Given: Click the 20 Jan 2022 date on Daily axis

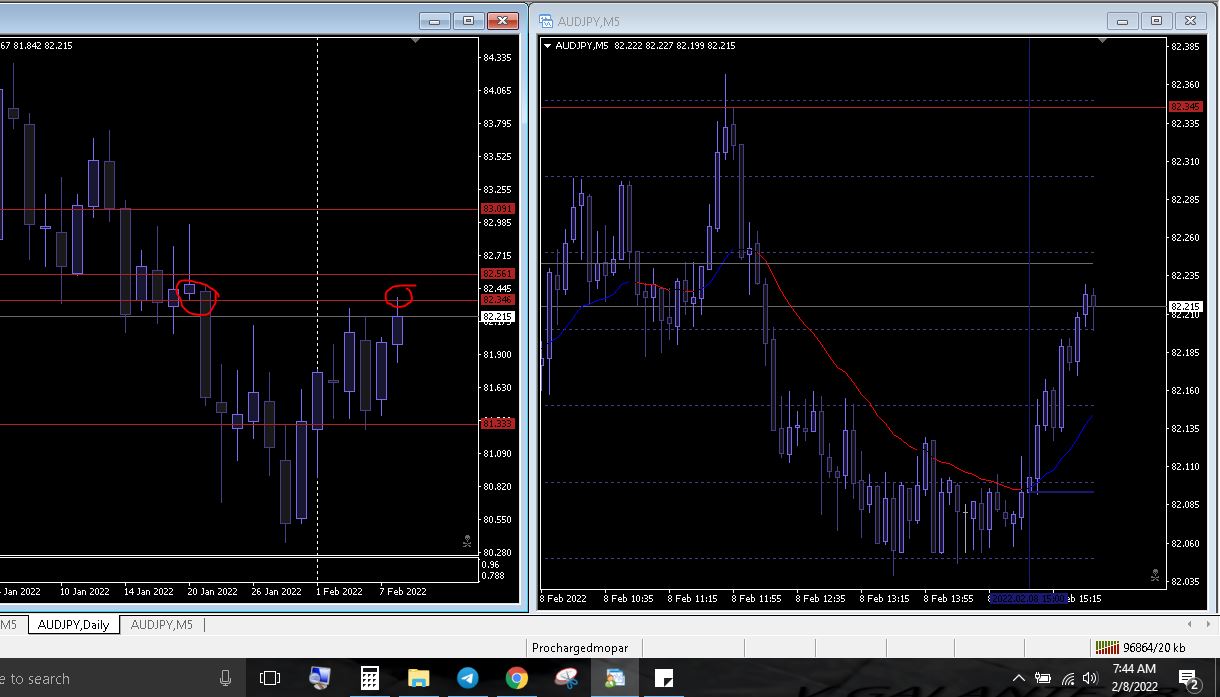Looking at the screenshot, I should (x=213, y=591).
